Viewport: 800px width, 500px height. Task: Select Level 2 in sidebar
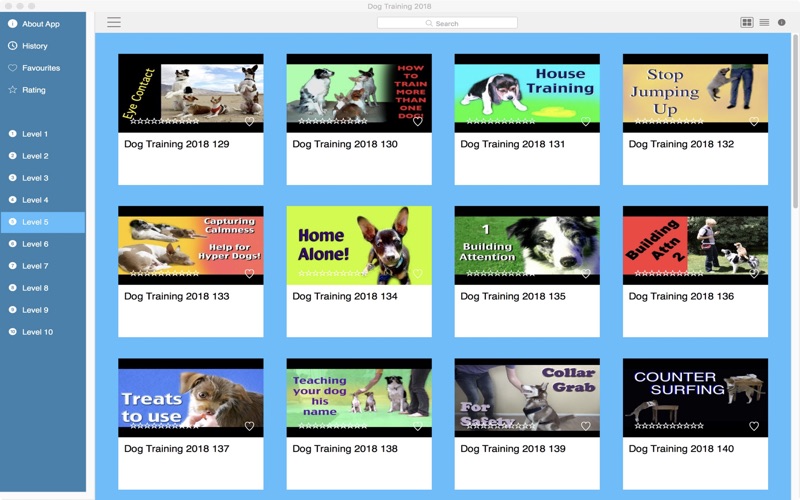click(43, 156)
